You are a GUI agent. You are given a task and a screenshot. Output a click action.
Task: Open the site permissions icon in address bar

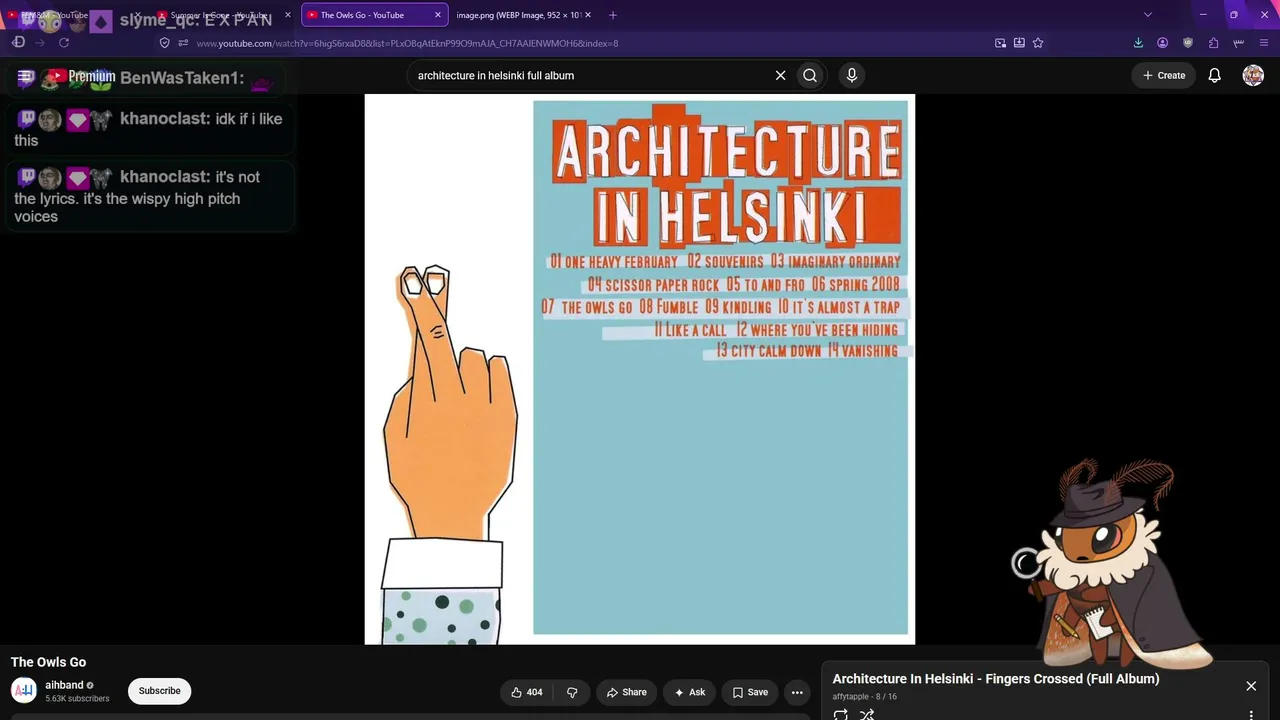[x=183, y=43]
